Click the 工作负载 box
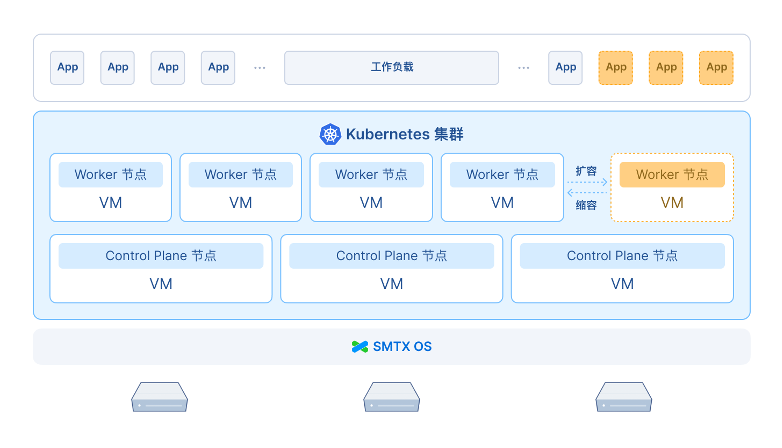This screenshot has height=448, width=782. pos(391,67)
